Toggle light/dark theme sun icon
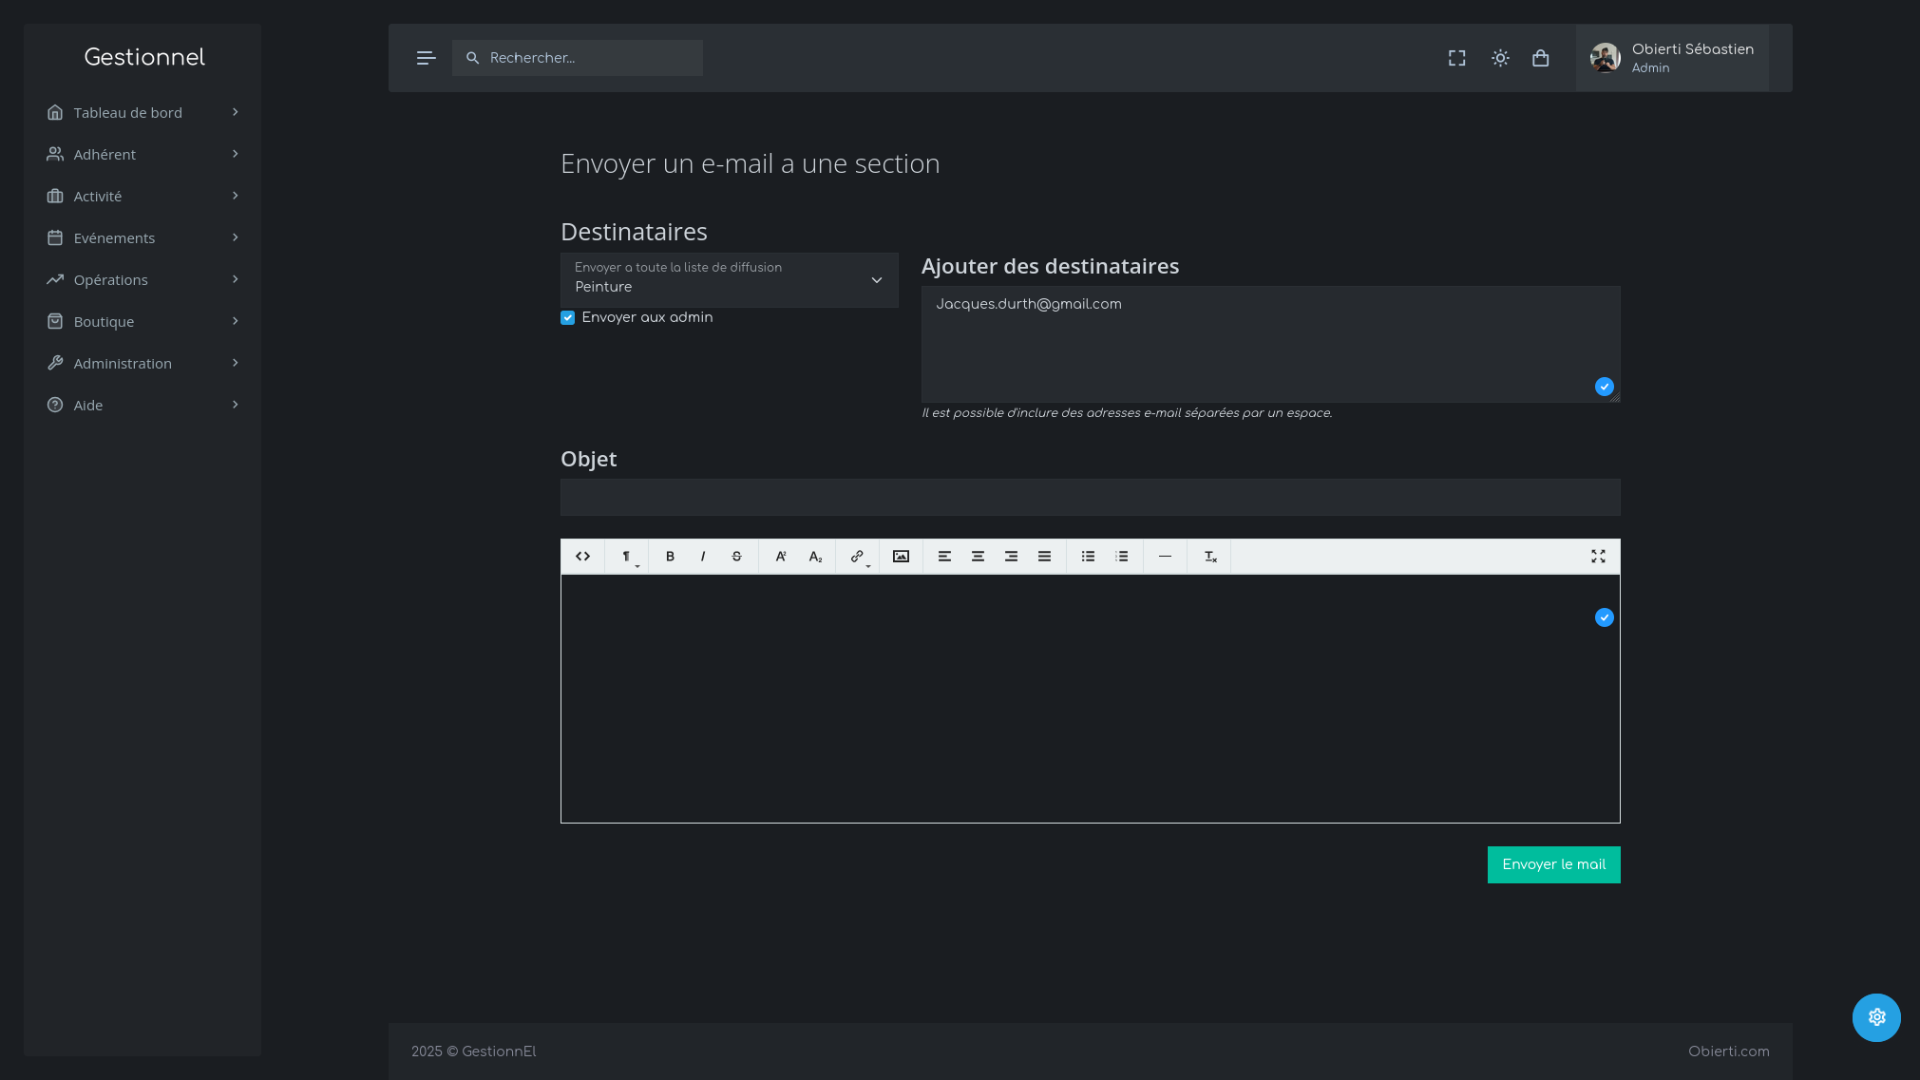 1500,58
